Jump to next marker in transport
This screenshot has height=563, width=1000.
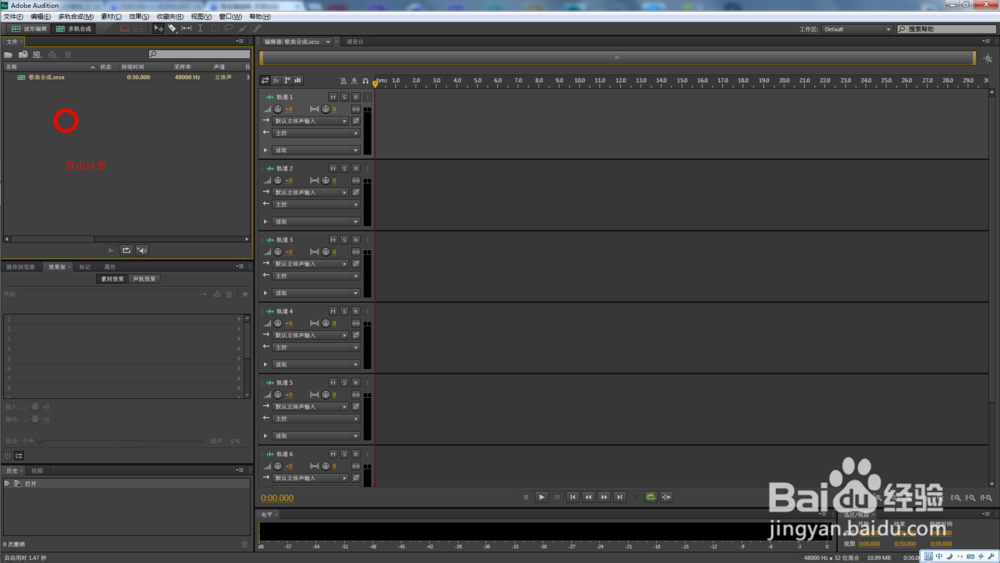[x=619, y=497]
